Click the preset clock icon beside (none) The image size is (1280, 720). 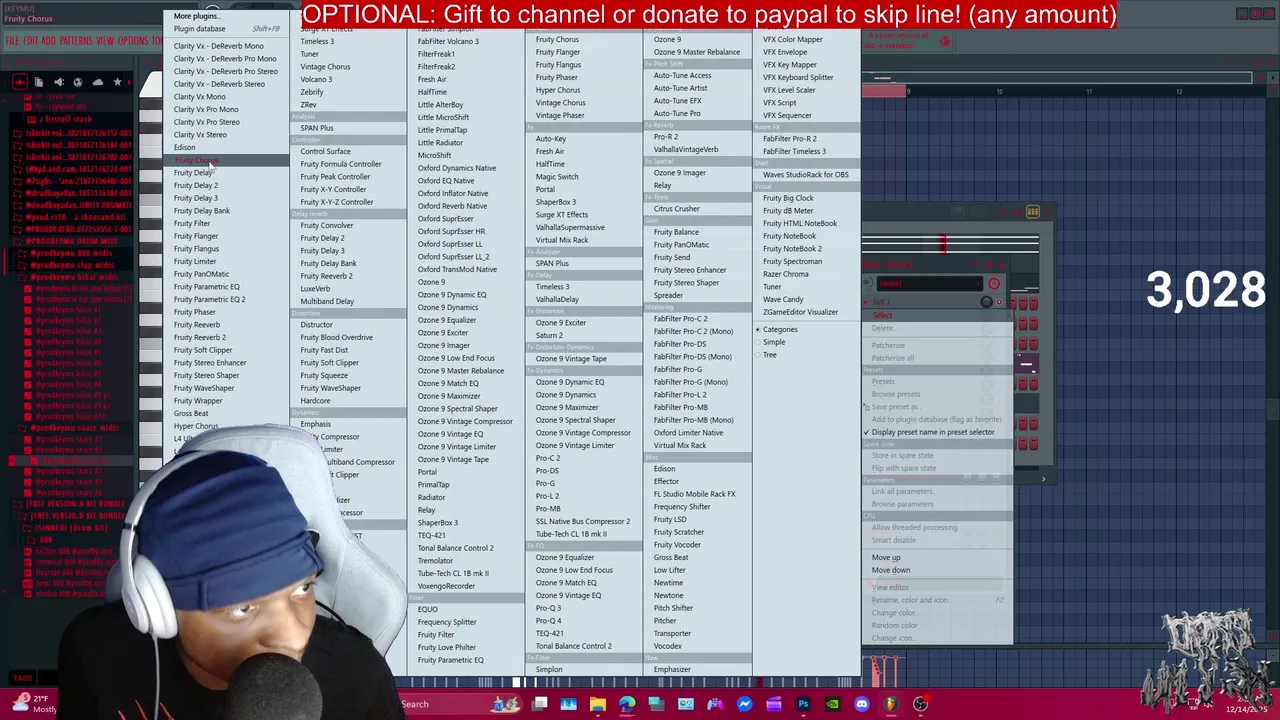coord(994,284)
